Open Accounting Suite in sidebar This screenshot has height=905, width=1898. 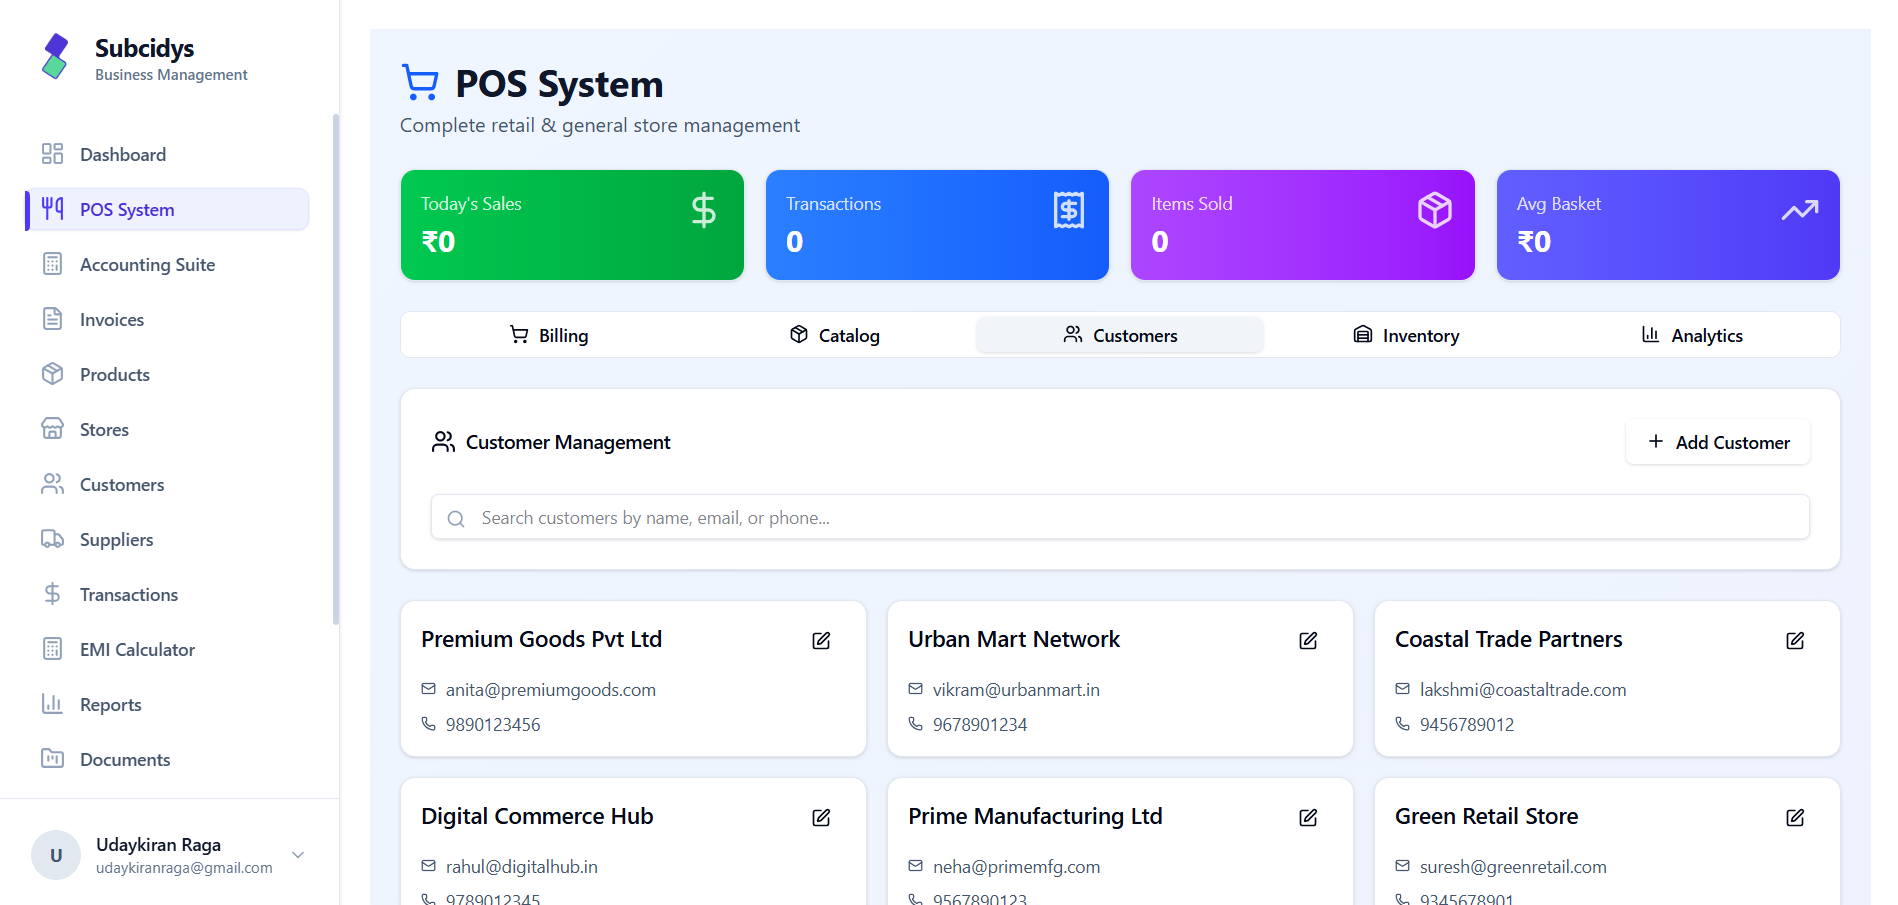167,264
